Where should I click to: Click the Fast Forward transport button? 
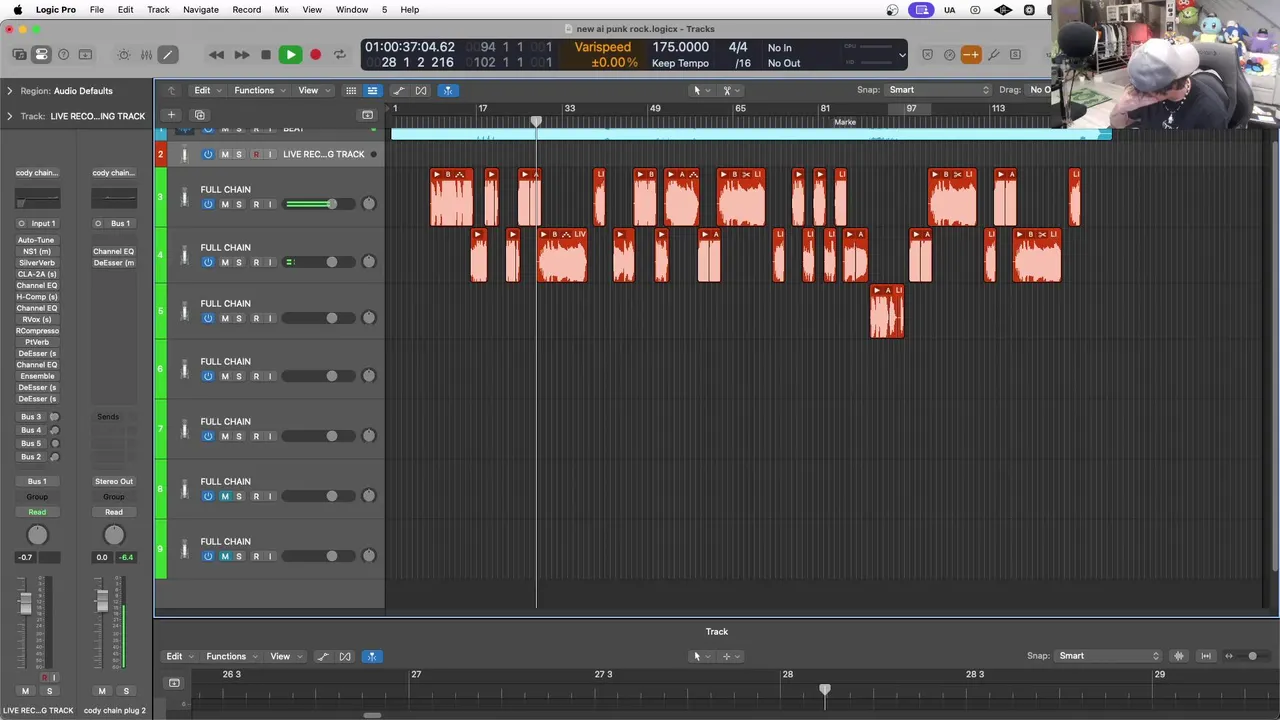tap(241, 55)
